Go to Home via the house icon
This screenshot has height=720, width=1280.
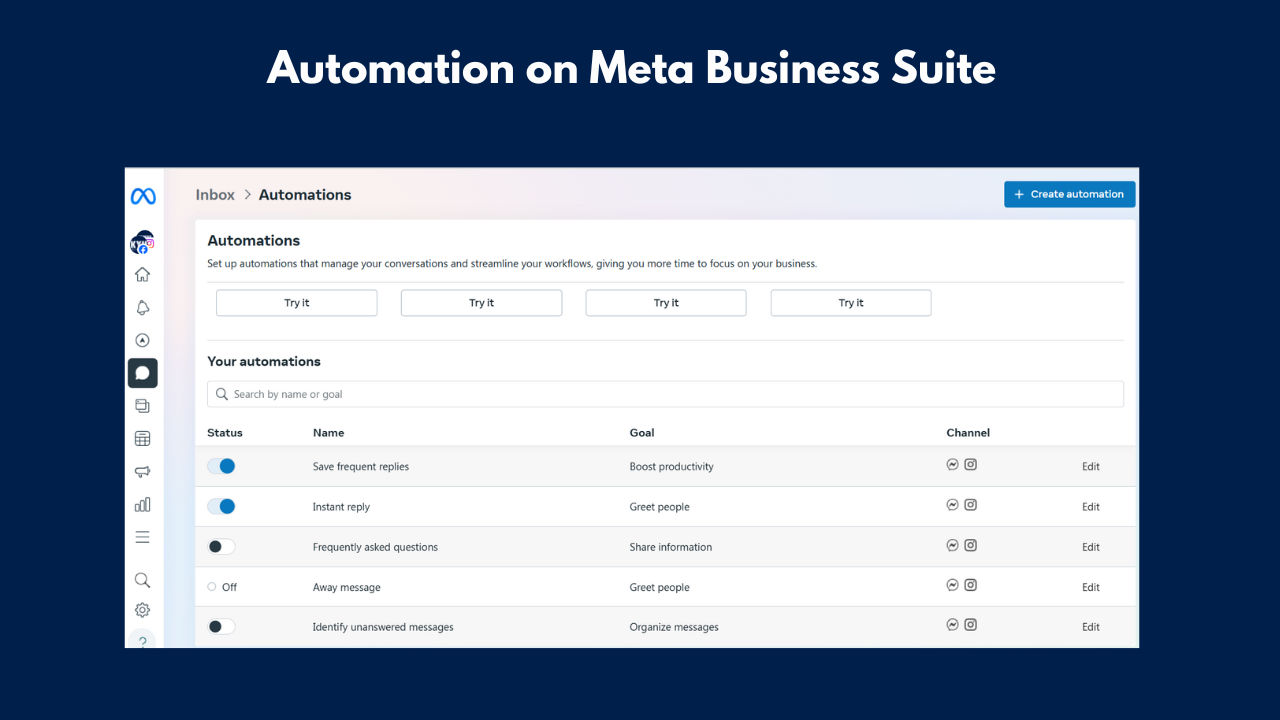point(143,274)
